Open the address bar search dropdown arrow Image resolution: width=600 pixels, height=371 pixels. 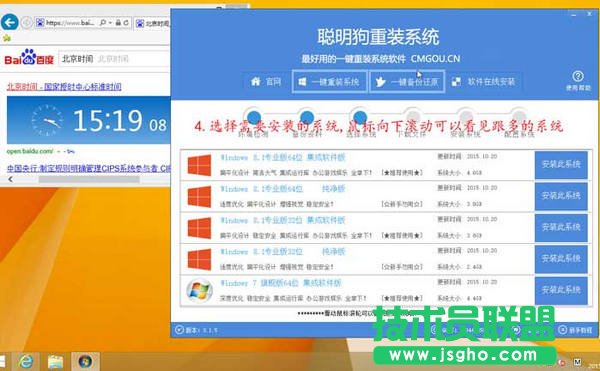coord(110,23)
